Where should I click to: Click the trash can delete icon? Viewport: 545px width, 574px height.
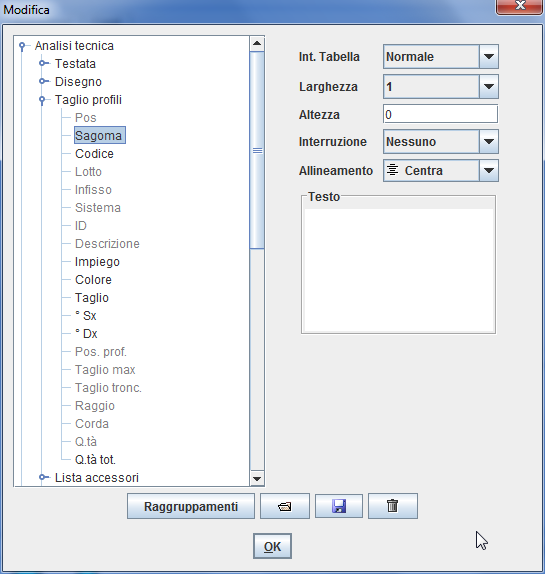point(393,506)
